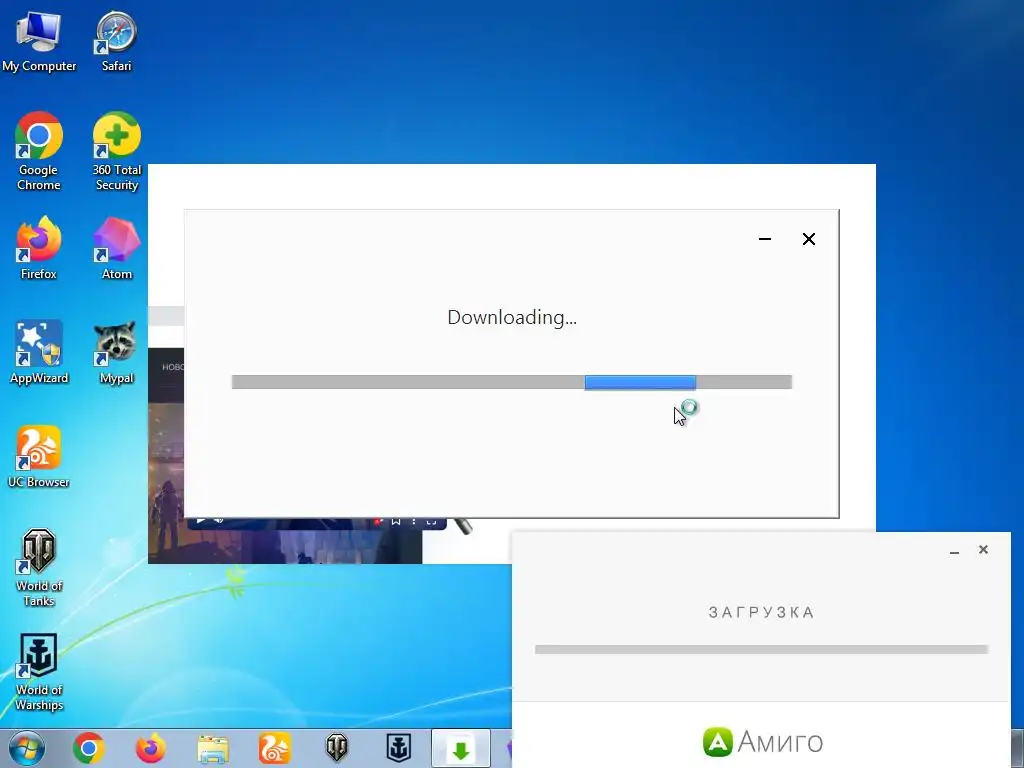Screen dimensions: 1024x768
Task: Launch Chrome from the taskbar
Action: 89,748
